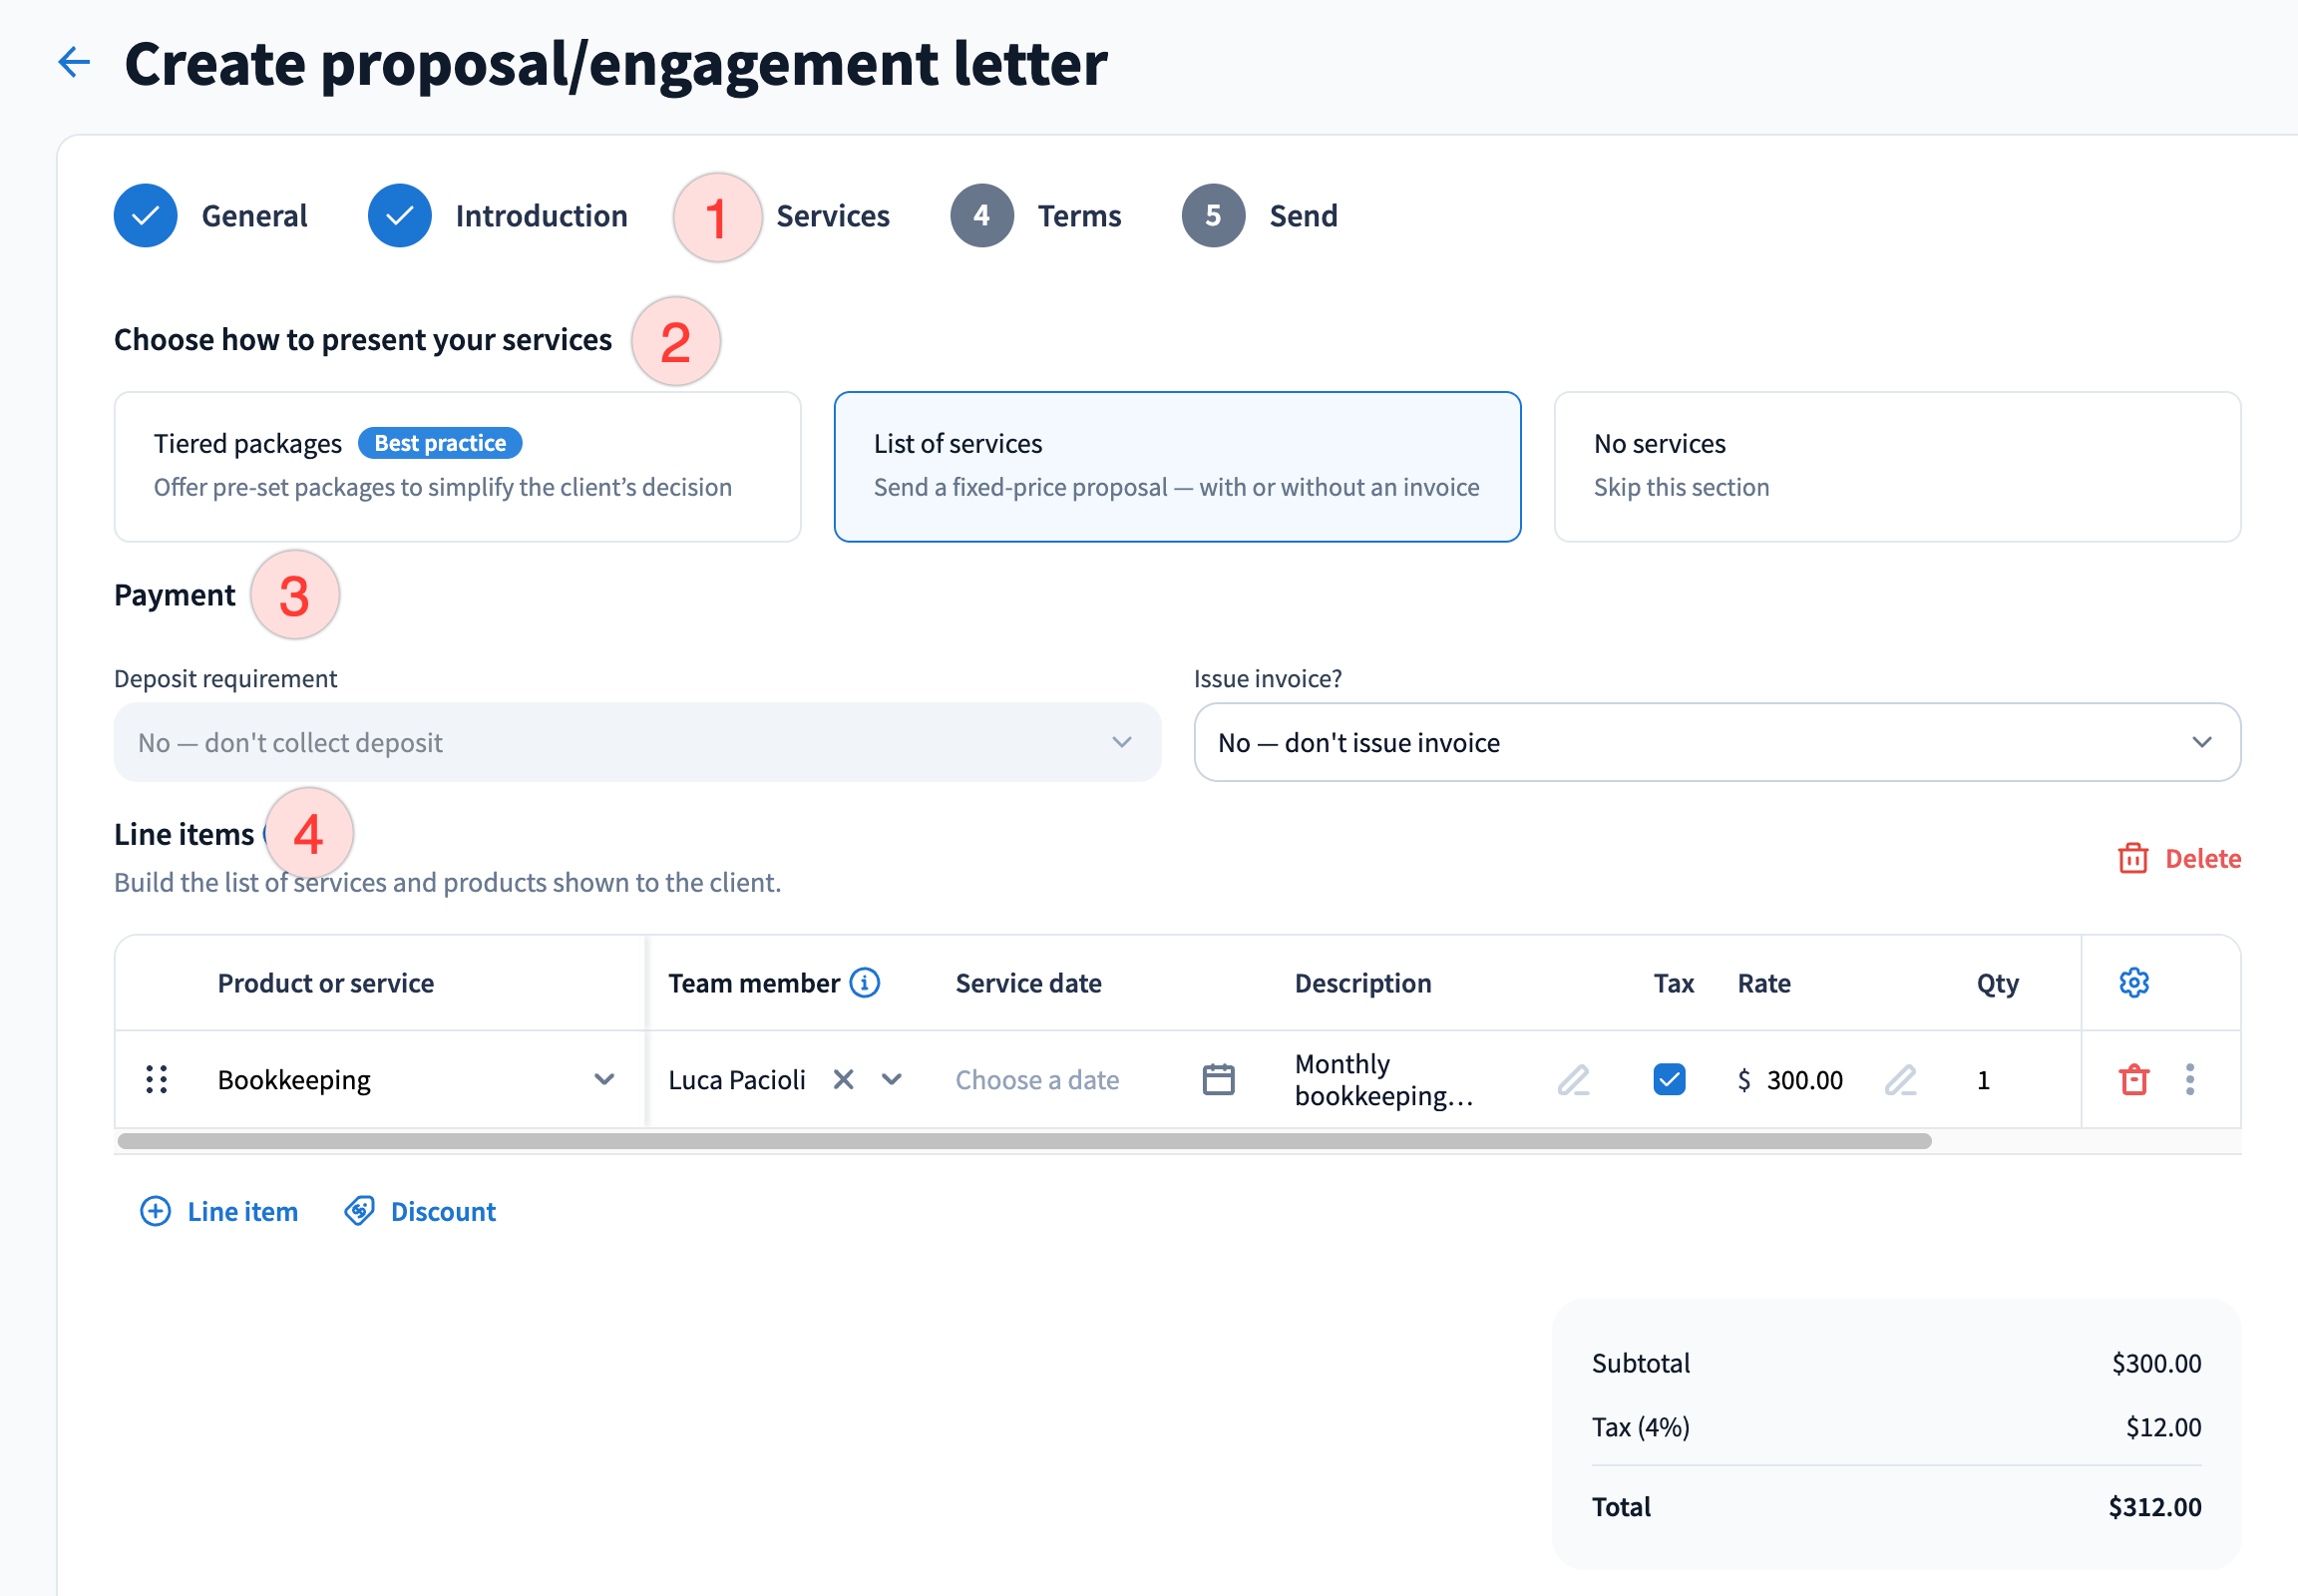Delete the Bookkeeping row with trash icon

(2133, 1079)
